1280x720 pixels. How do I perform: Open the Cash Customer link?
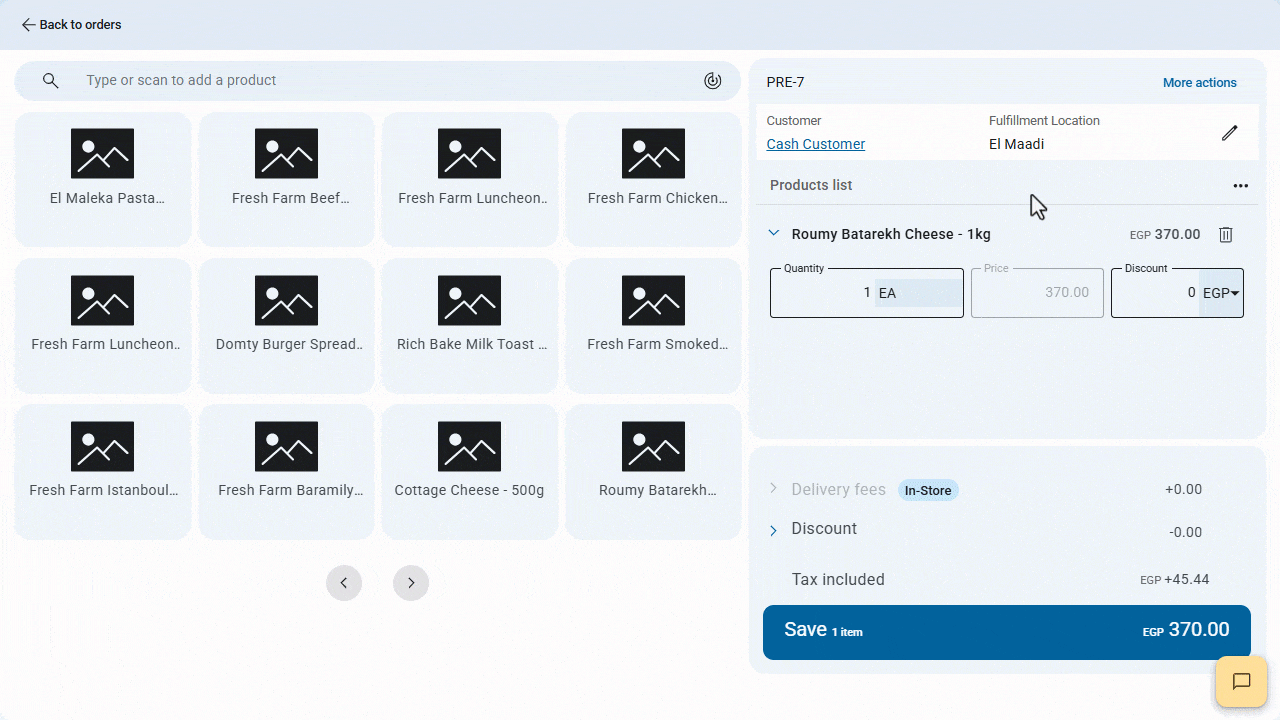pos(815,144)
